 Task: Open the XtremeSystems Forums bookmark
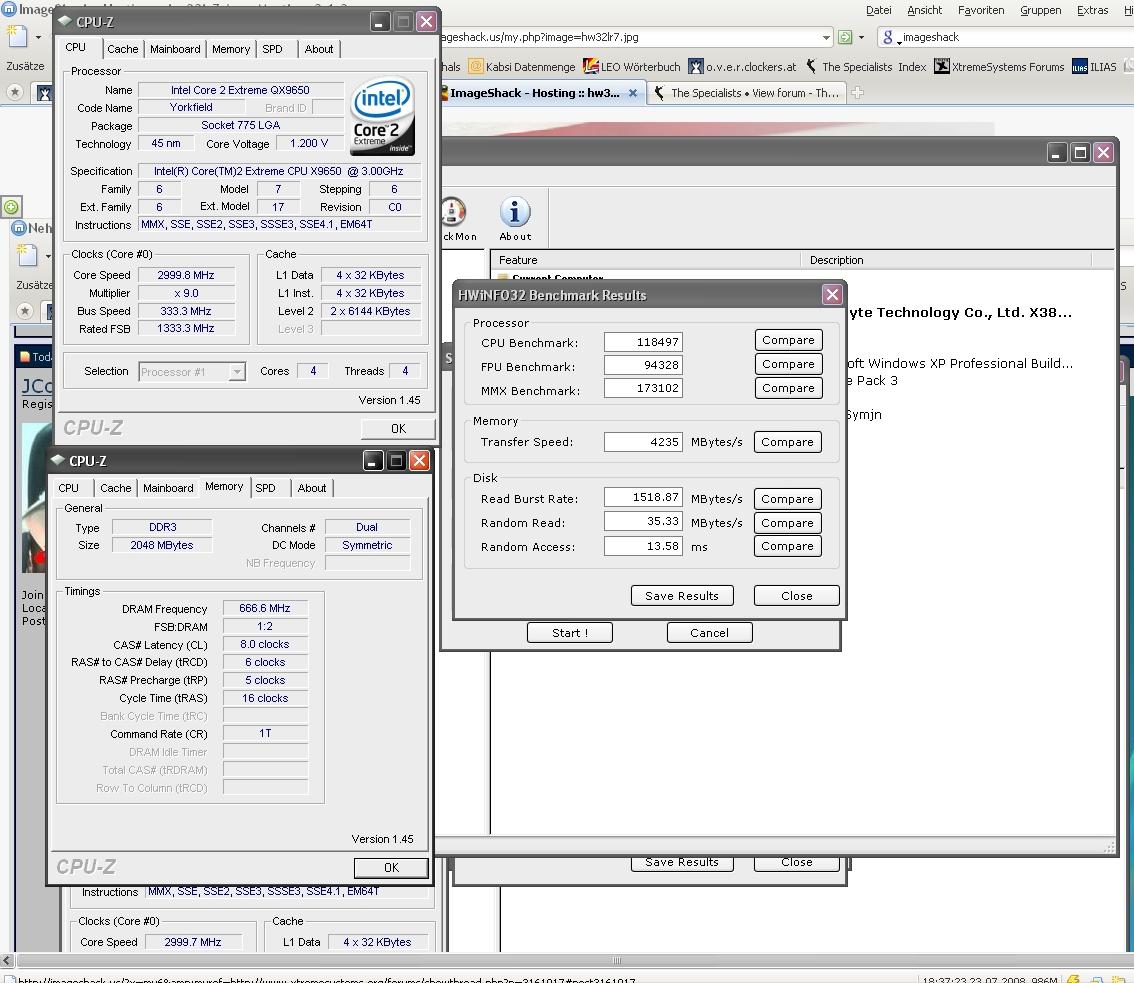[x=999, y=67]
